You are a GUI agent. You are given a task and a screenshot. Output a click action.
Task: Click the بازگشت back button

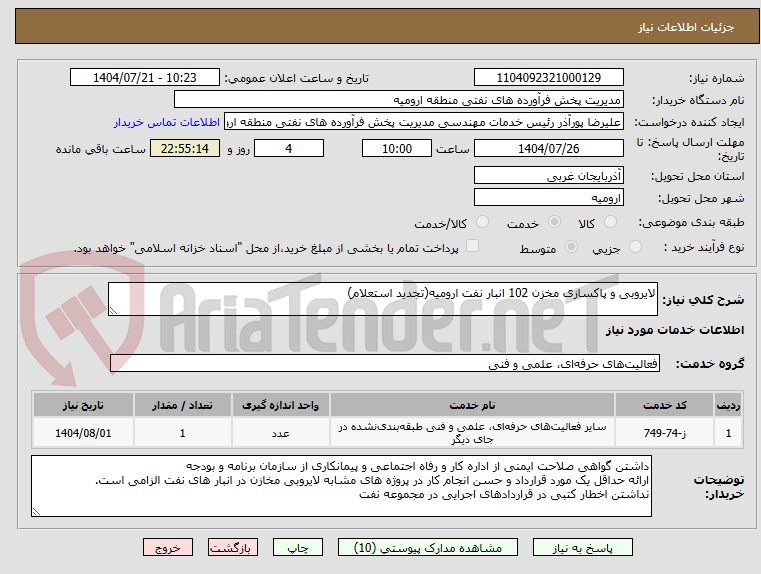[x=232, y=547]
